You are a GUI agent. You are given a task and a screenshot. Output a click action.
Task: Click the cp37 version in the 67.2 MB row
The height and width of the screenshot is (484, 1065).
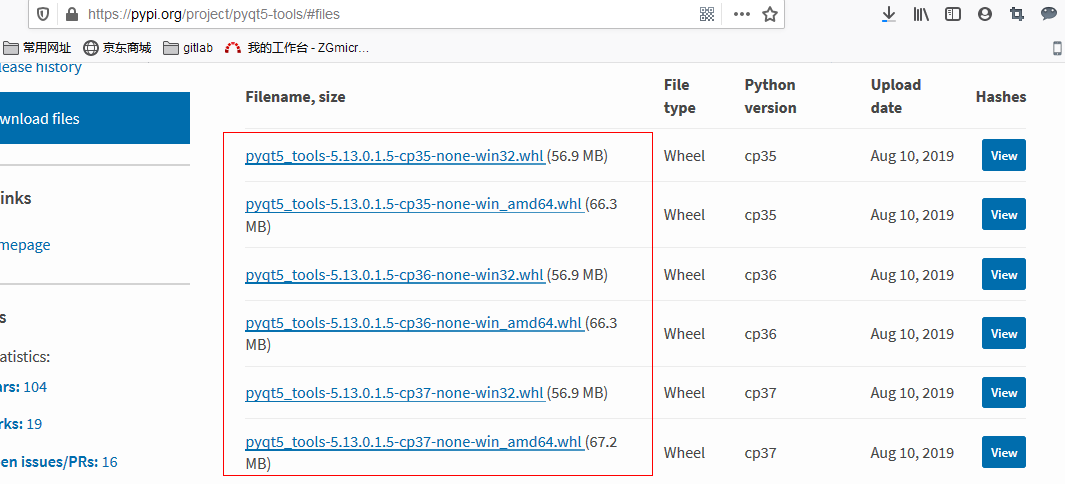pos(761,453)
